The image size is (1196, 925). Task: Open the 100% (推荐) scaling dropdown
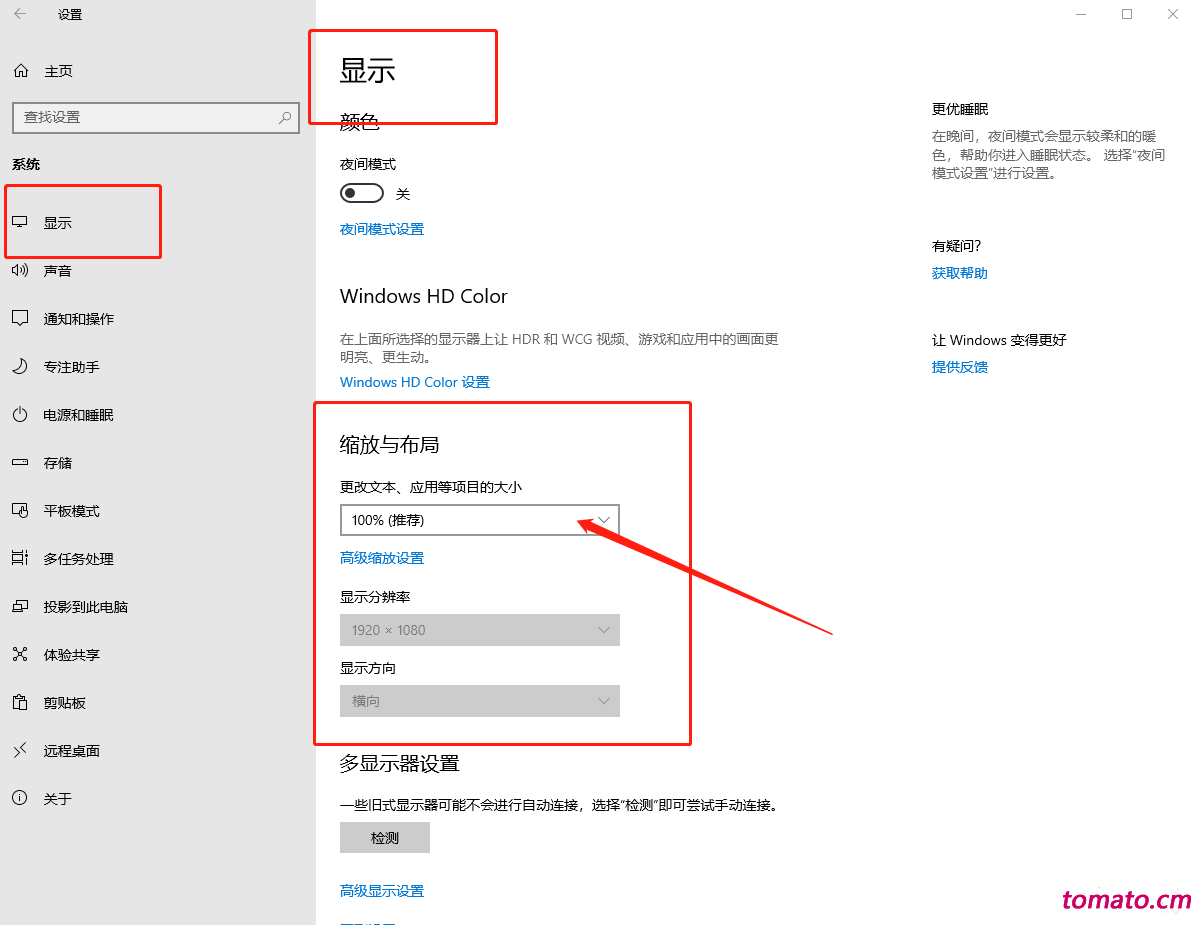tap(480, 520)
